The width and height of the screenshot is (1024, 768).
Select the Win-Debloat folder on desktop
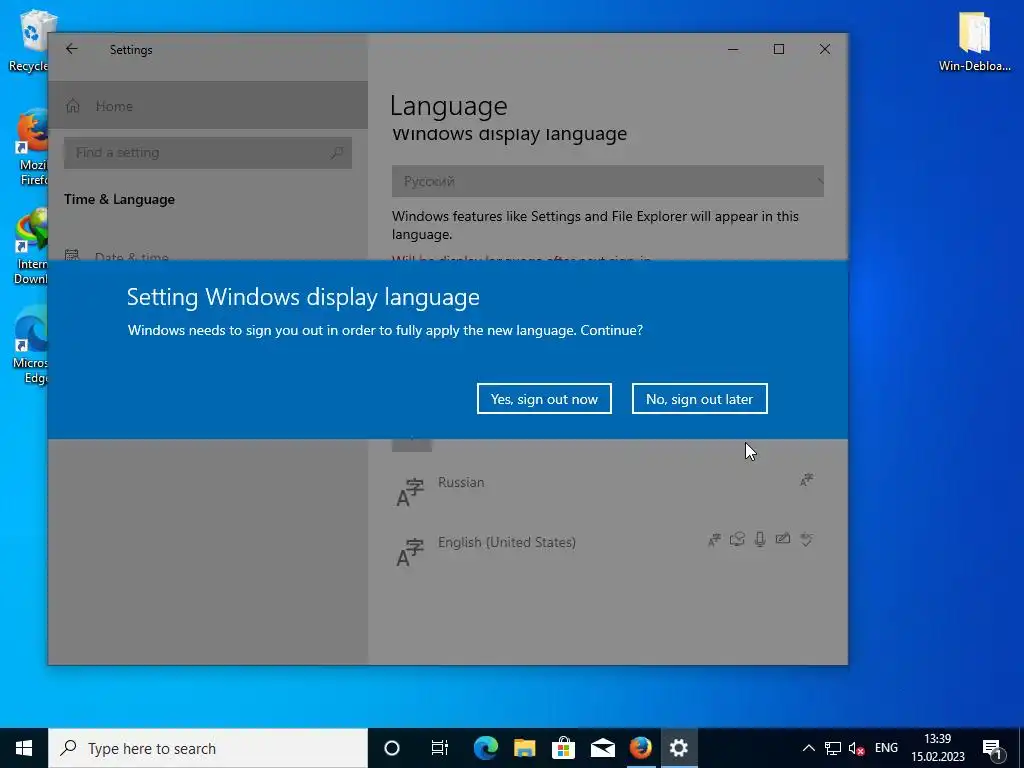(974, 40)
